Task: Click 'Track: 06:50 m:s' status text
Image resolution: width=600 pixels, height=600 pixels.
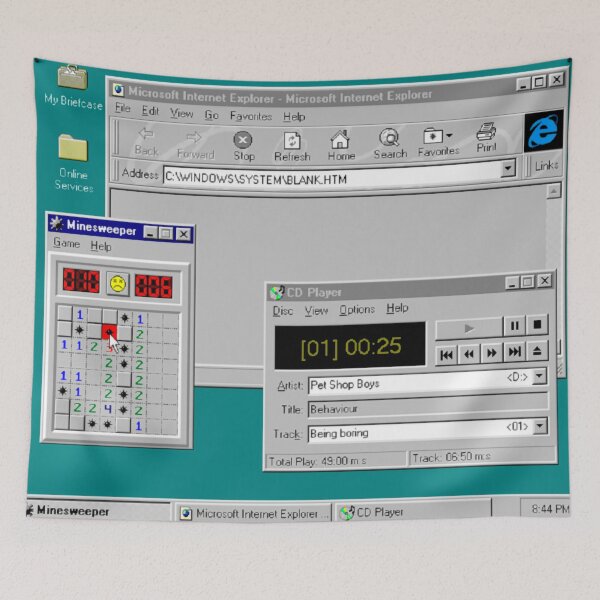Action: pos(452,457)
